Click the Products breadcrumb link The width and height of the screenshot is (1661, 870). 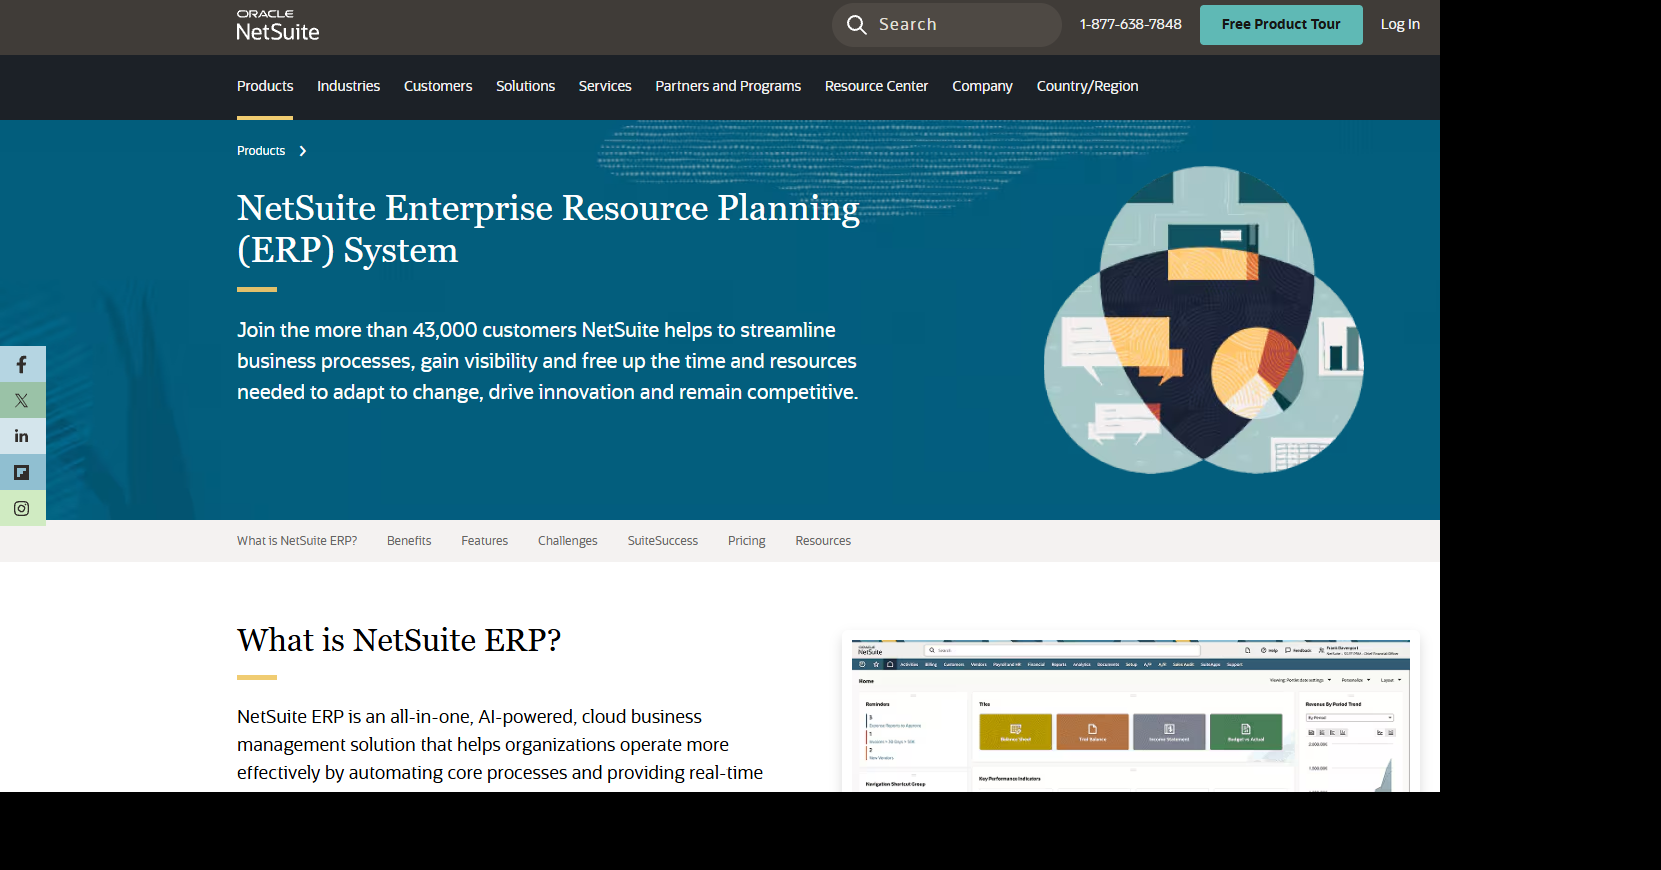tap(261, 151)
